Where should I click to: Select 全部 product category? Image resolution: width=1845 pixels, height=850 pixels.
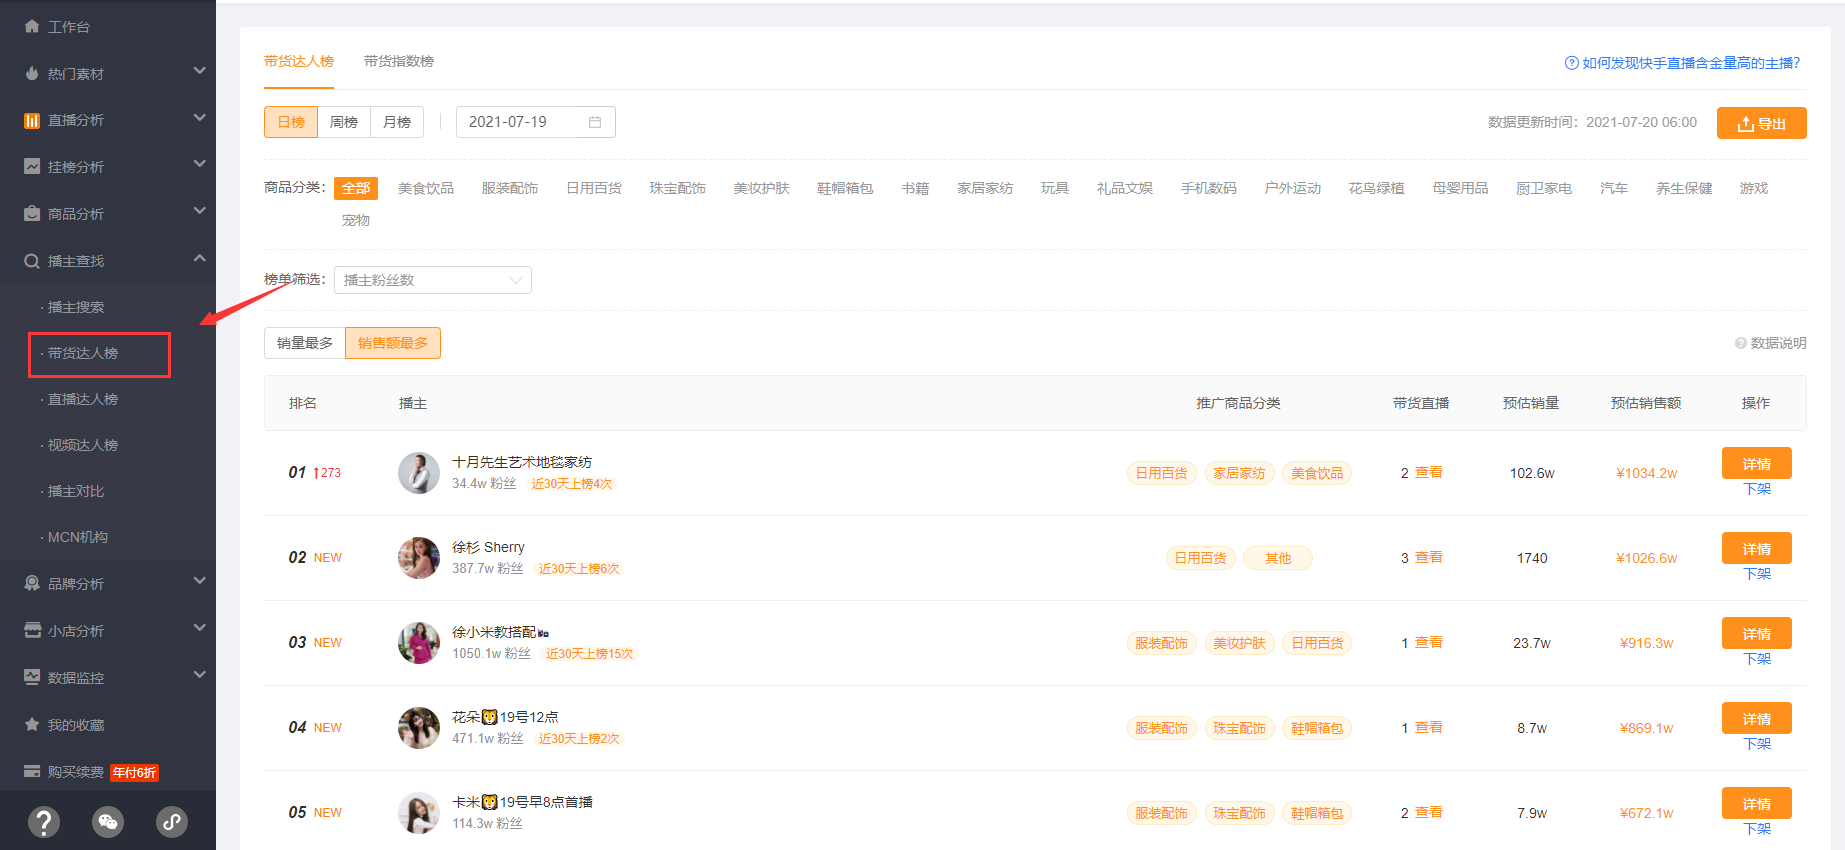[x=356, y=188]
